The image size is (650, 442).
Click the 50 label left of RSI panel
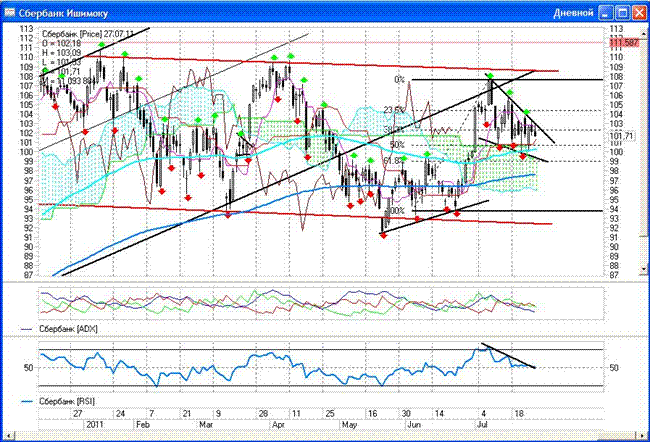point(28,368)
